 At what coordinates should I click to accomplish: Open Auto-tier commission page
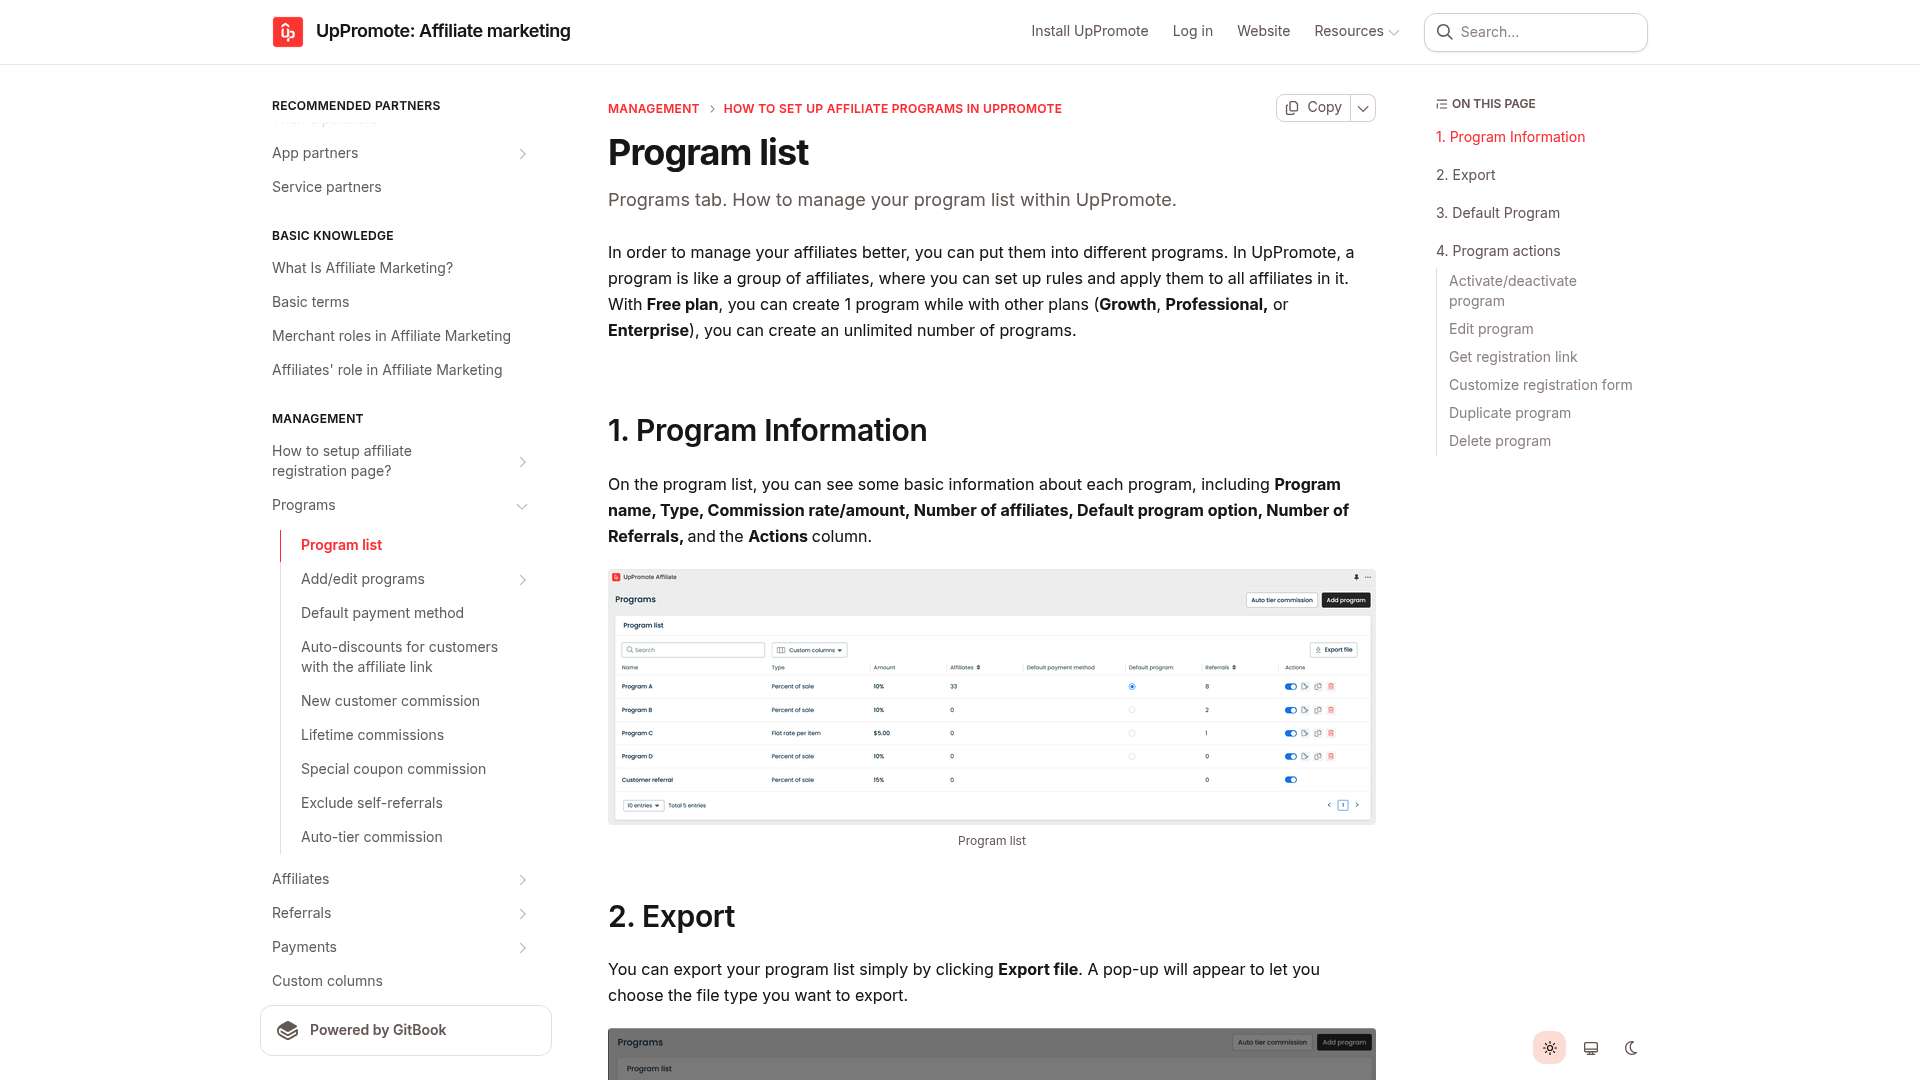point(371,837)
